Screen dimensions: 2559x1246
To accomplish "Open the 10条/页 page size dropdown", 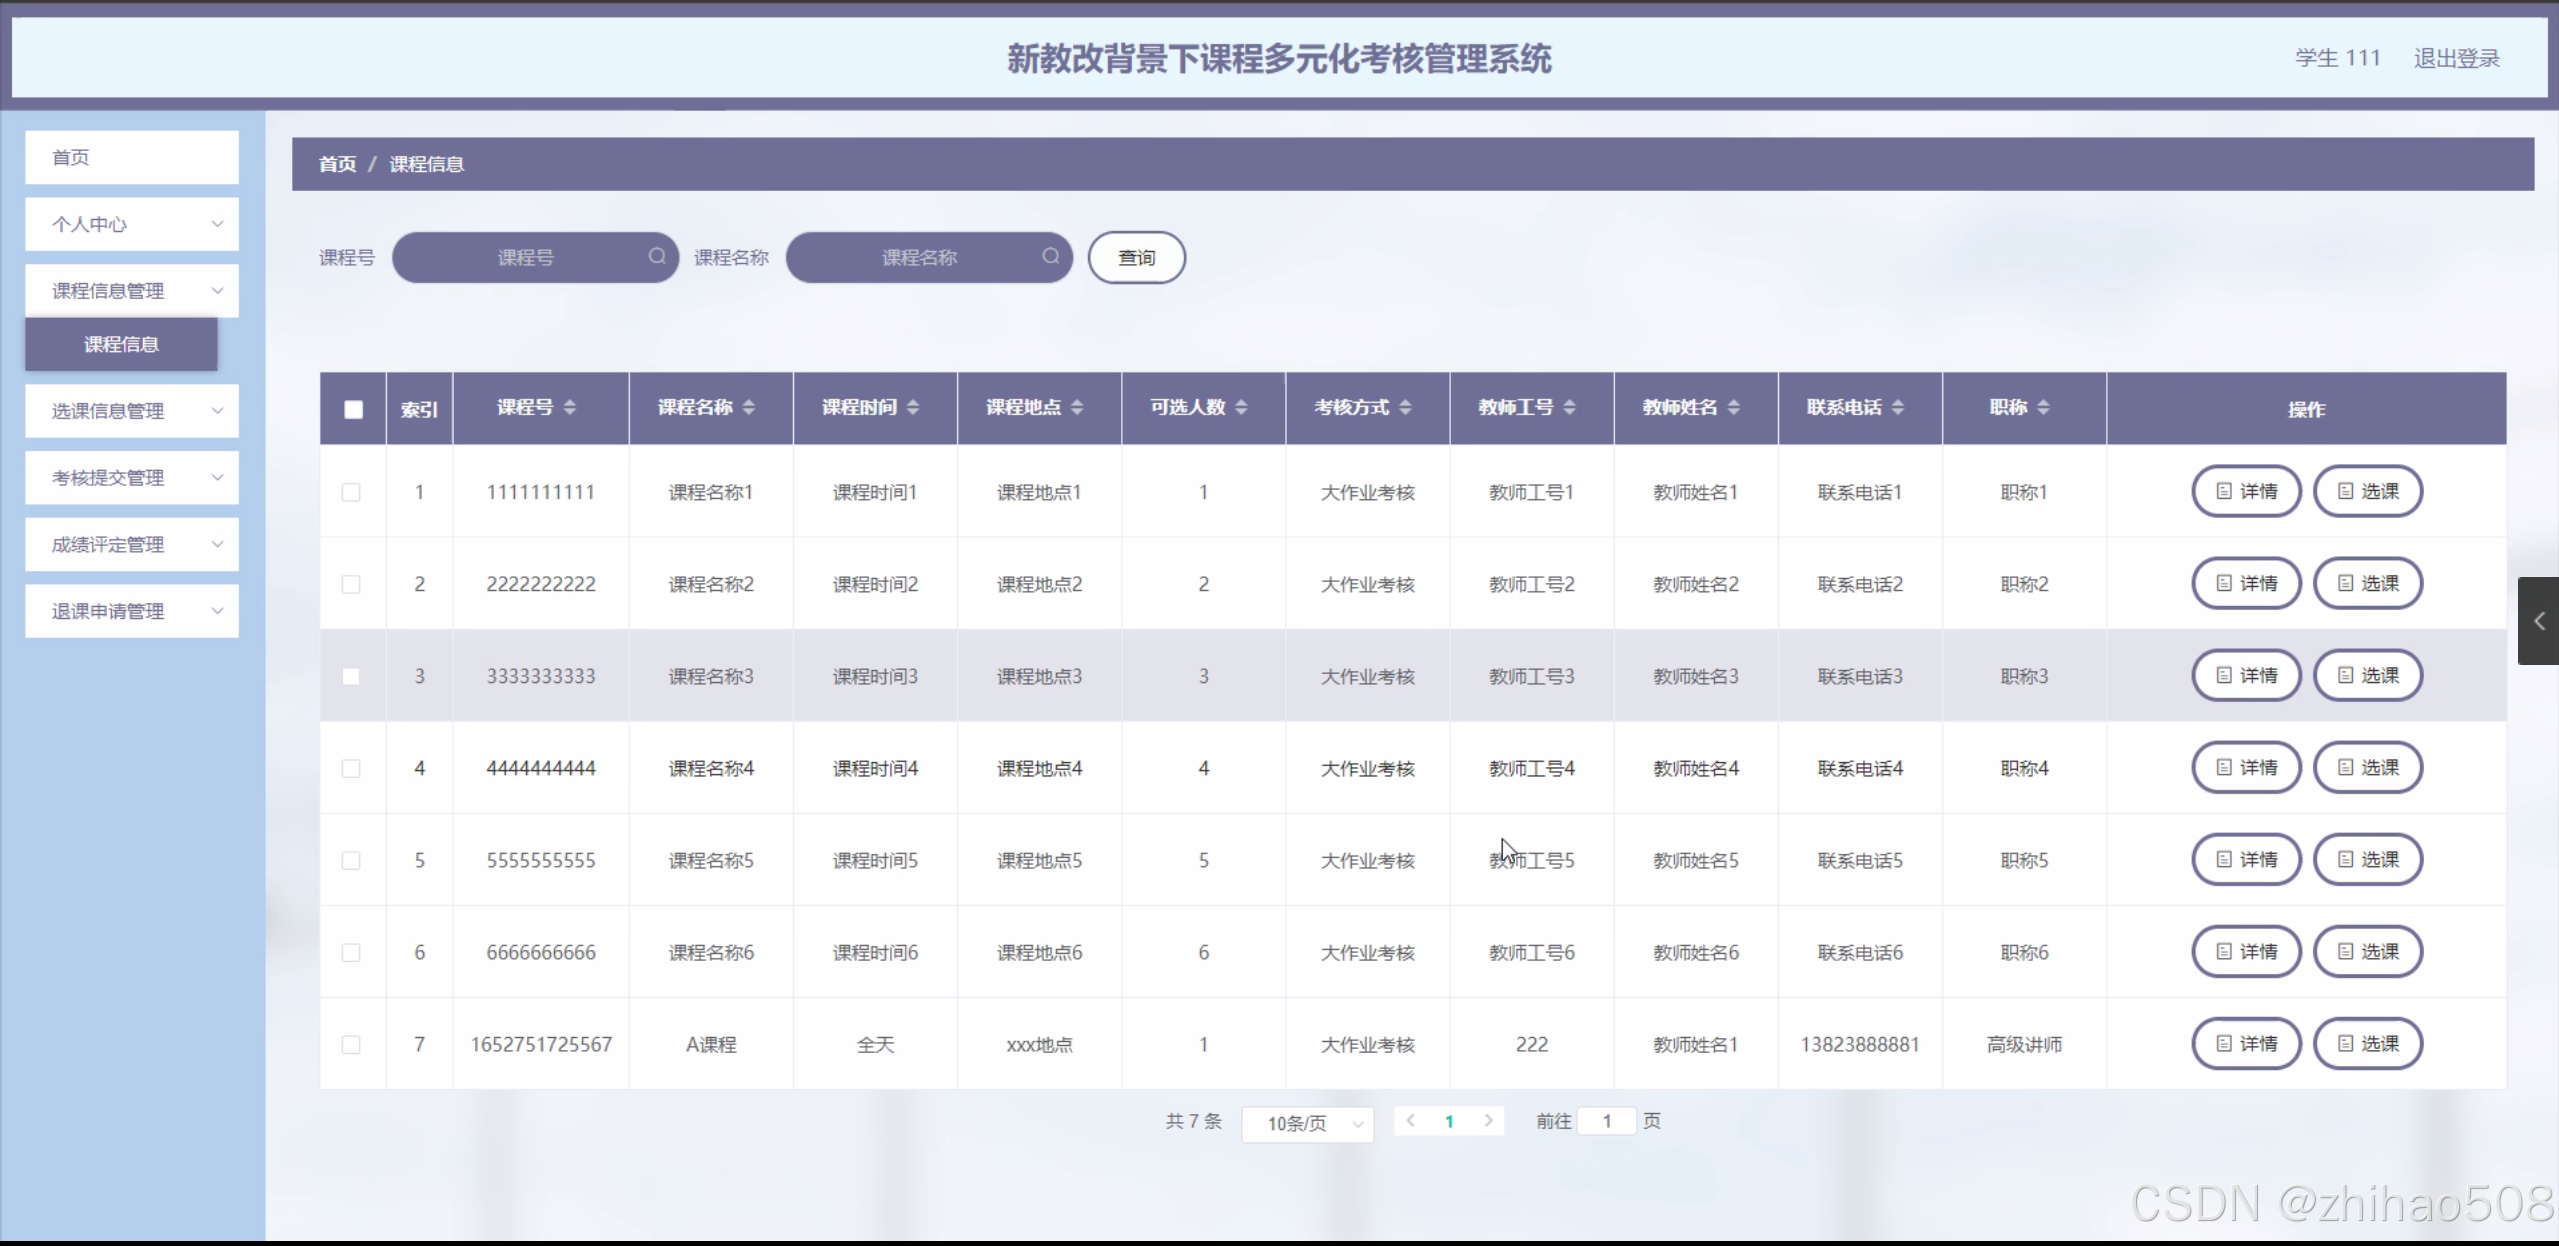I will pos(1307,1123).
